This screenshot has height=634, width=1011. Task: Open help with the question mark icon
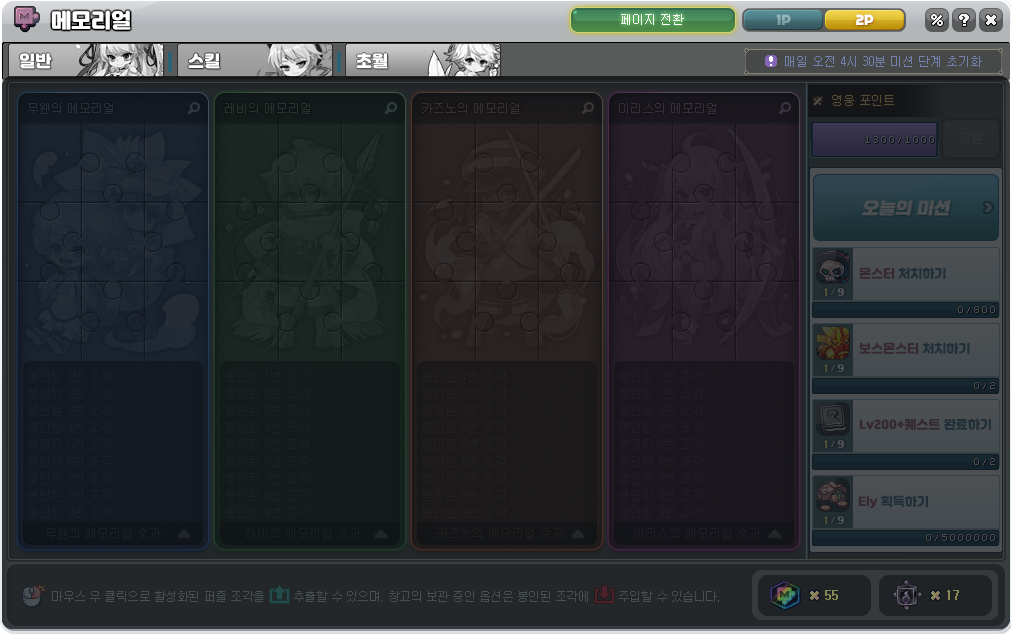(x=963, y=20)
